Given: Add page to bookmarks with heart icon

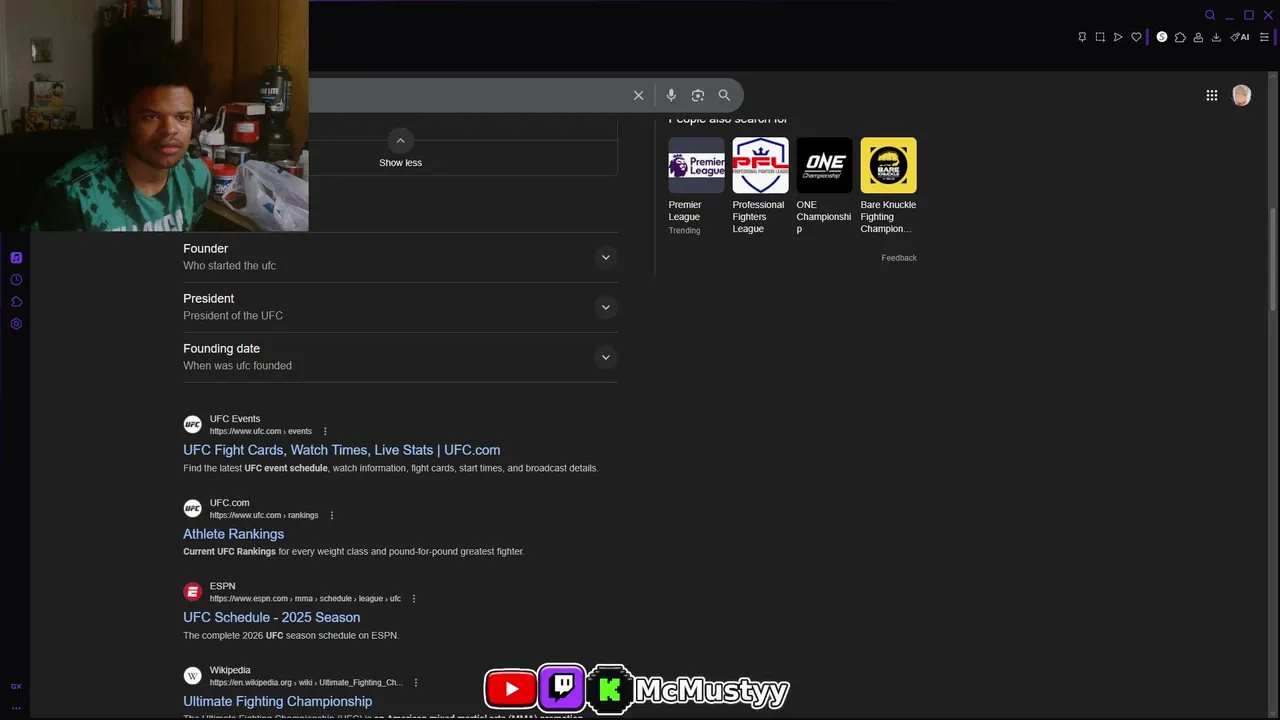Looking at the screenshot, I should point(1136,37).
